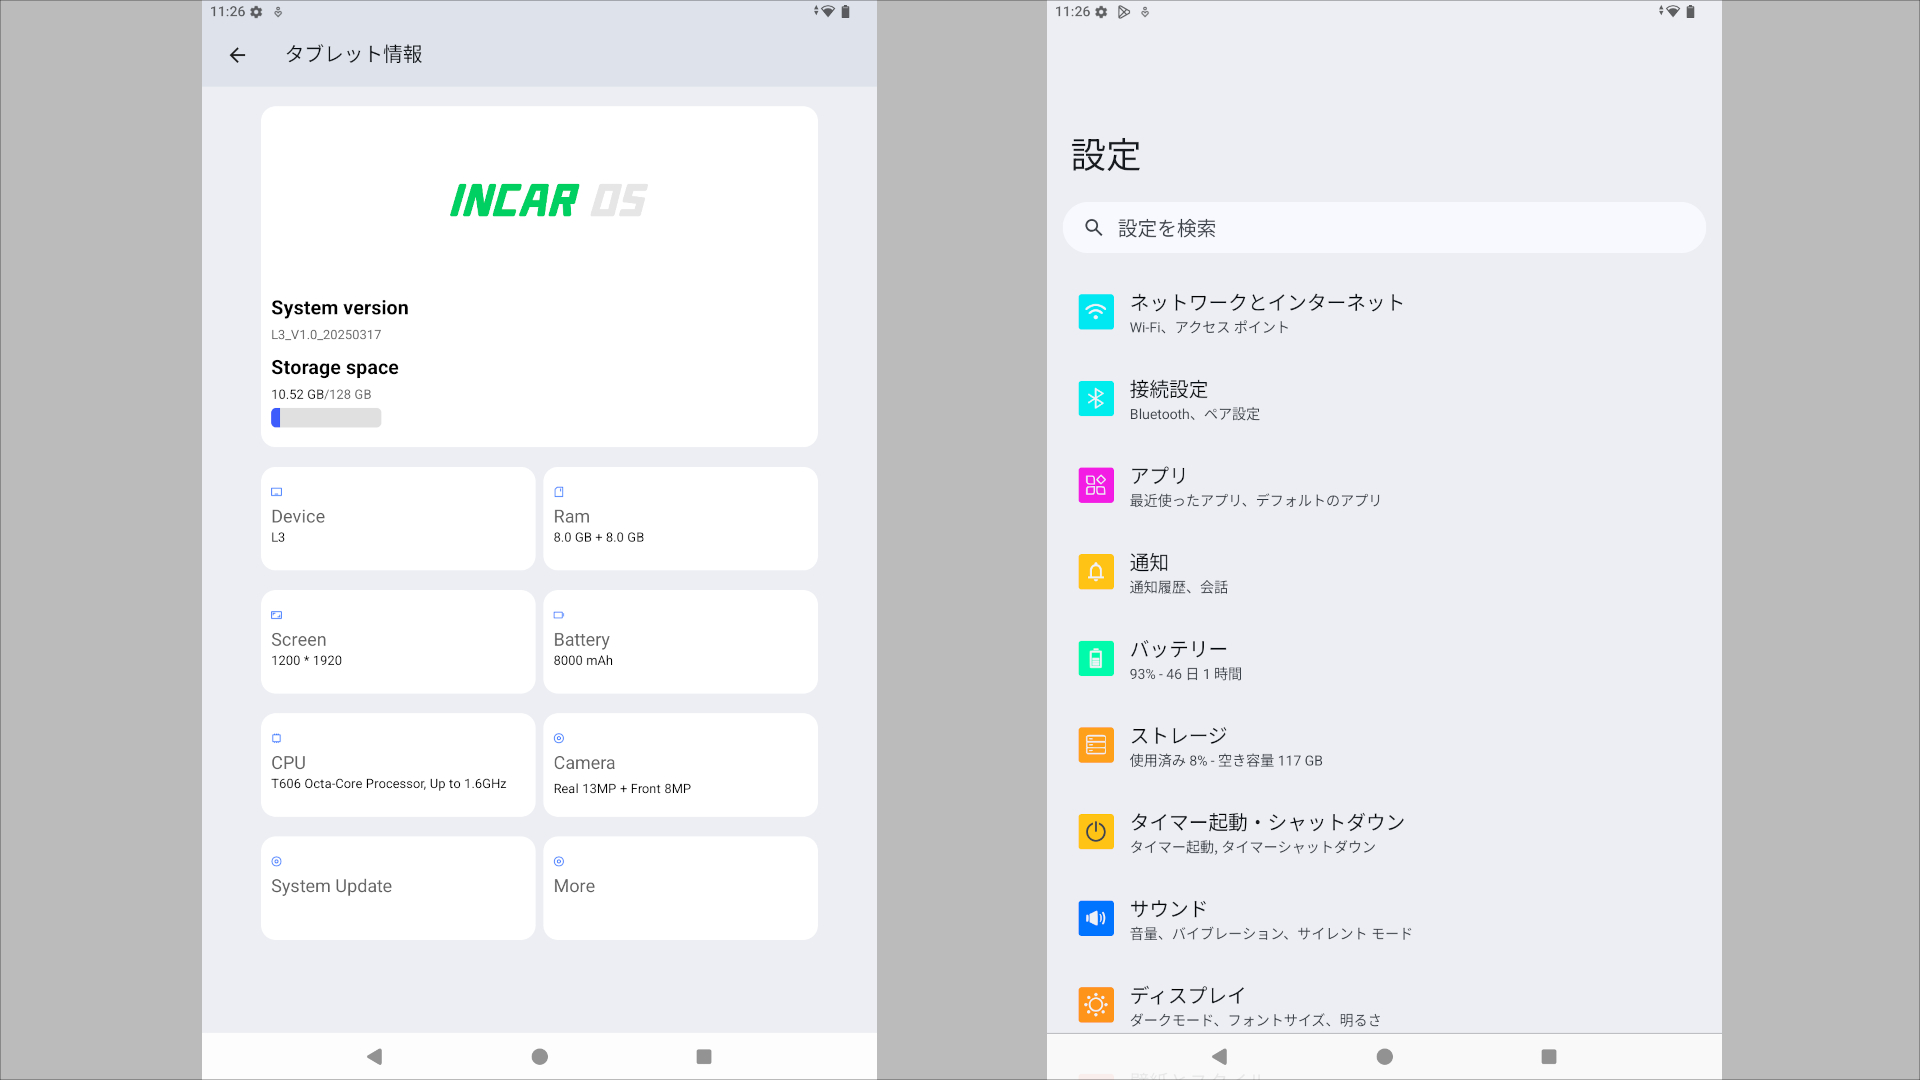
Task: Click the storage space usage bar
Action: (326, 418)
